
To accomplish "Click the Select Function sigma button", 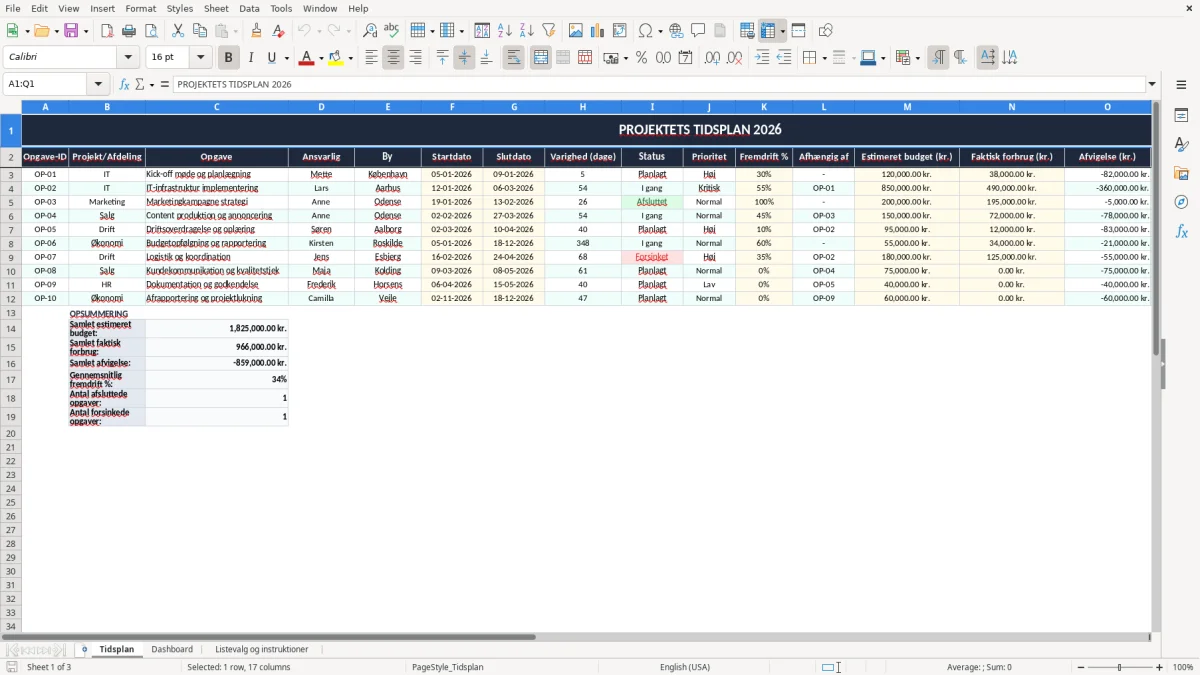I will pyautogui.click(x=139, y=84).
